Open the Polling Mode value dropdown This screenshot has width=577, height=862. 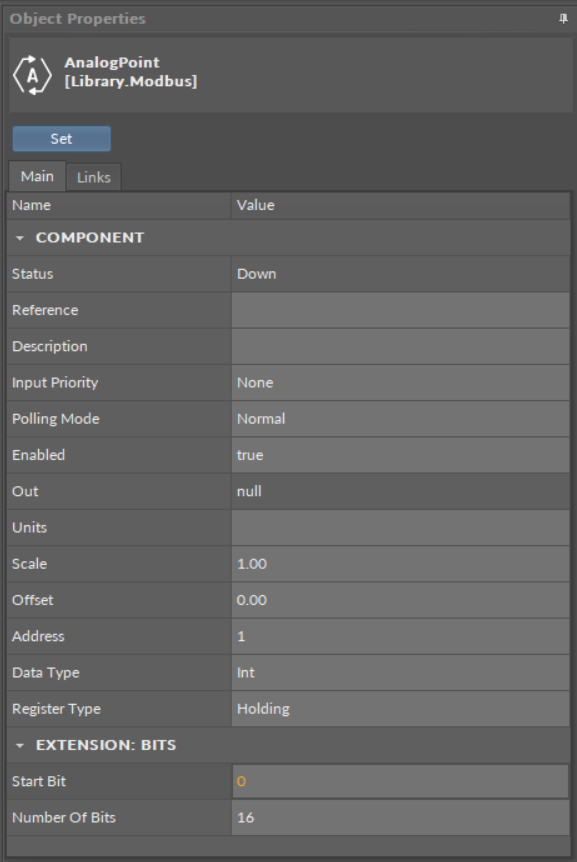pyautogui.click(x=400, y=419)
